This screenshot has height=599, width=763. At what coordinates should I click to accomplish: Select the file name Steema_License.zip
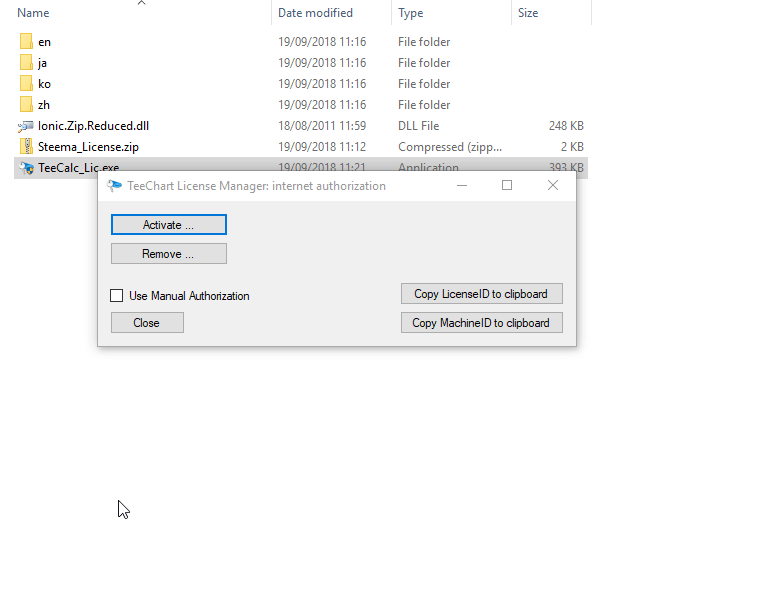89,147
